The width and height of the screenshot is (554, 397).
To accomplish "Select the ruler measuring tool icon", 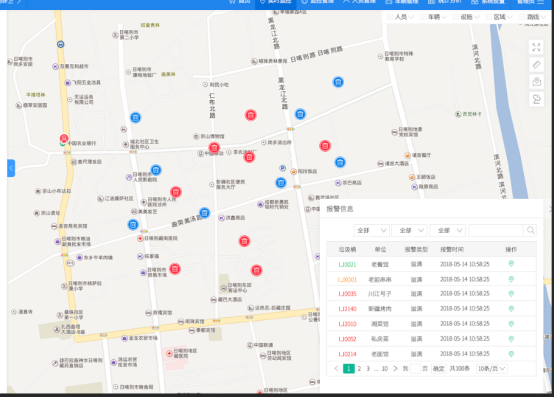I will [536, 65].
